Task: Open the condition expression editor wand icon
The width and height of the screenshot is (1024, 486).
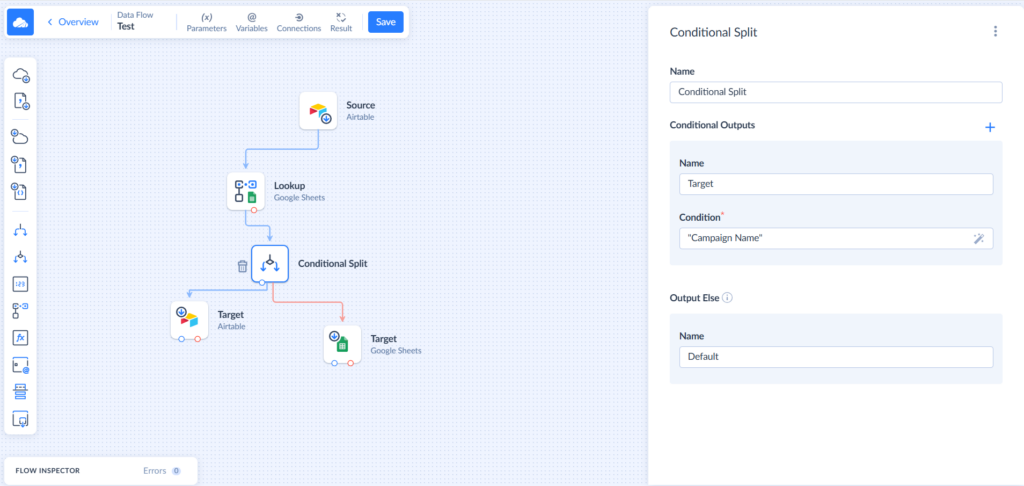Action: click(978, 238)
